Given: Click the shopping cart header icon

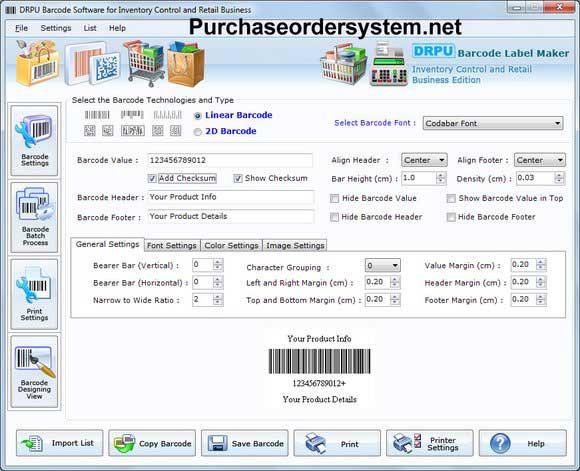Looking at the screenshot, I should point(144,63).
